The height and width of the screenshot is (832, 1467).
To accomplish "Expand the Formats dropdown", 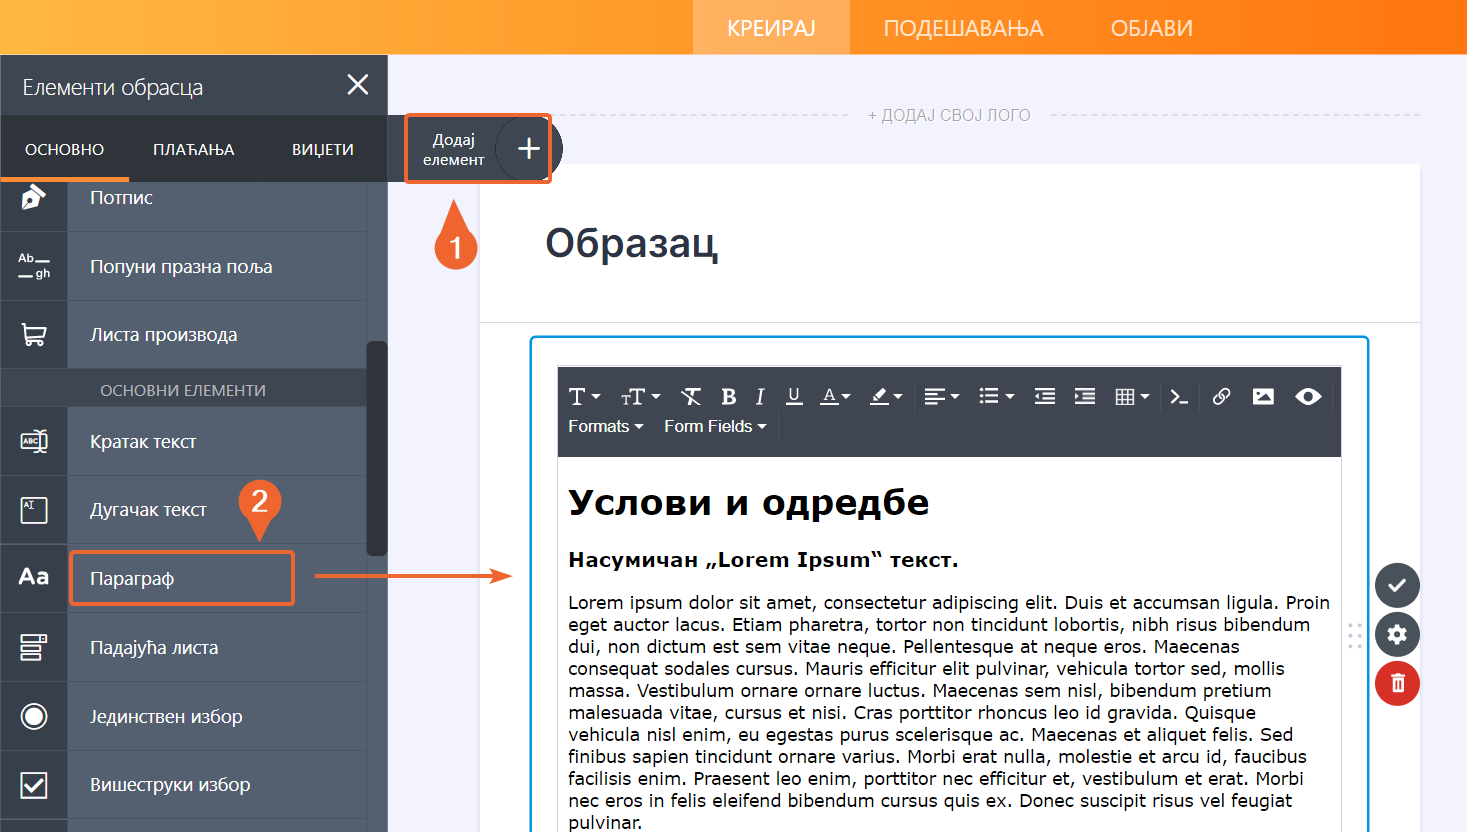I will click(605, 426).
